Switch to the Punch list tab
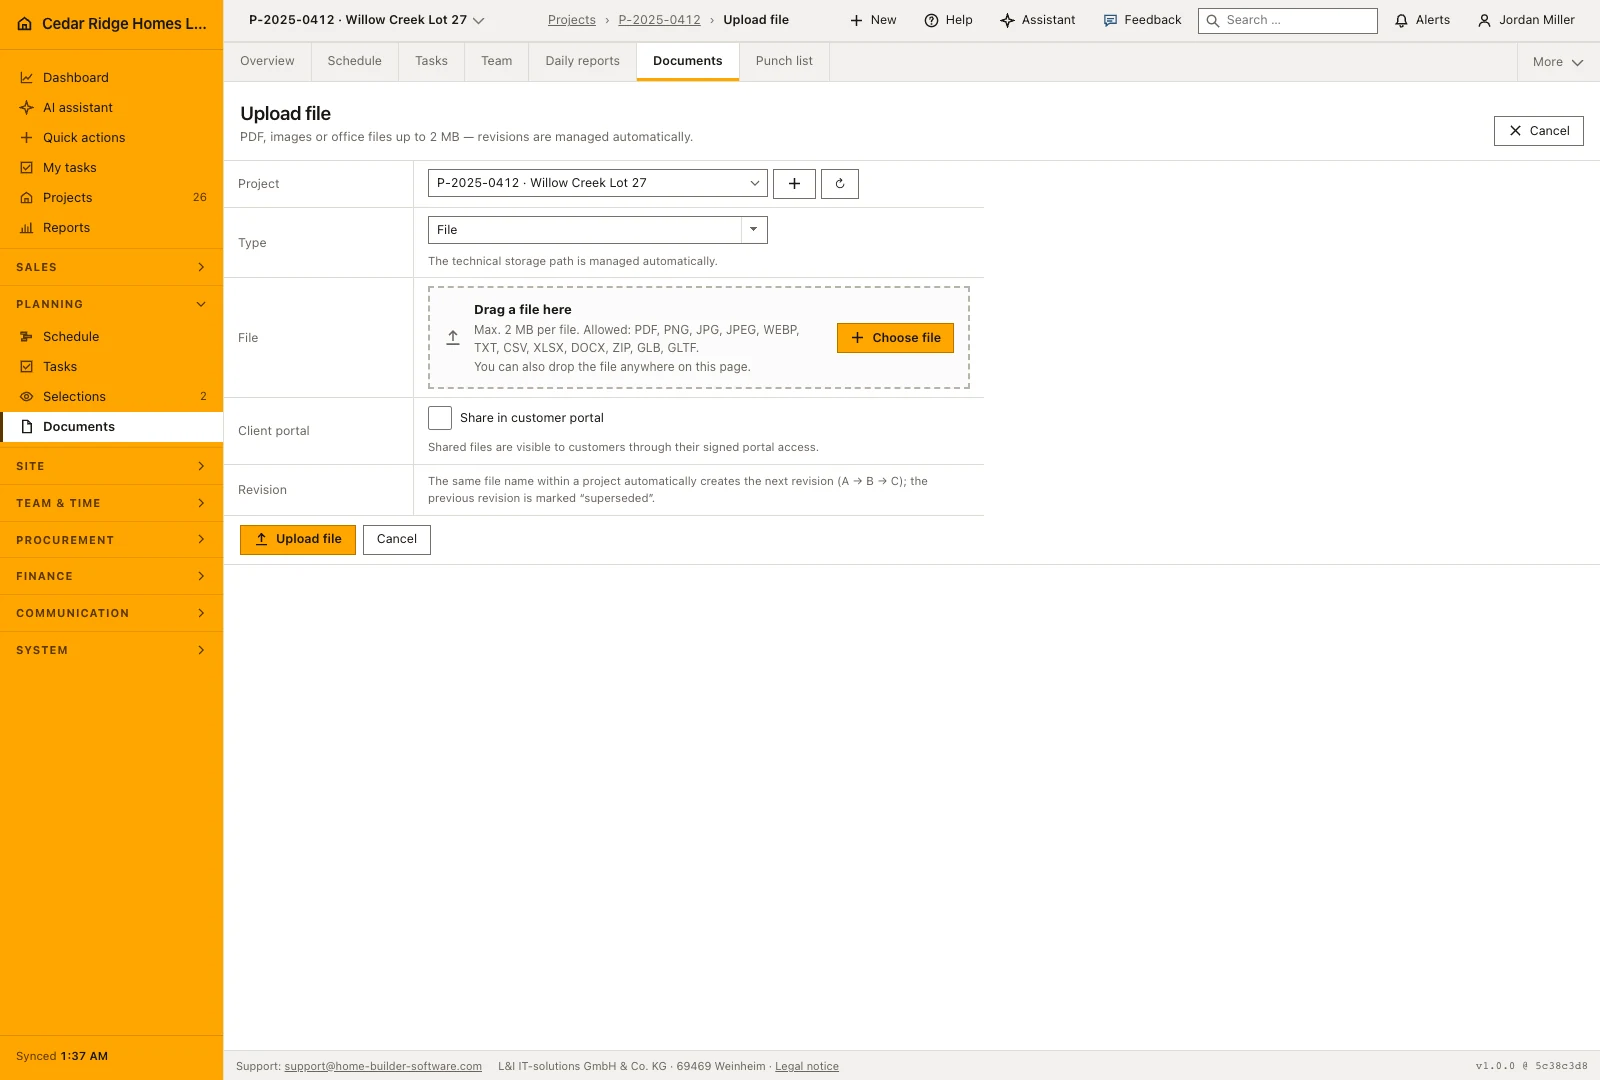This screenshot has height=1080, width=1600. (x=784, y=61)
